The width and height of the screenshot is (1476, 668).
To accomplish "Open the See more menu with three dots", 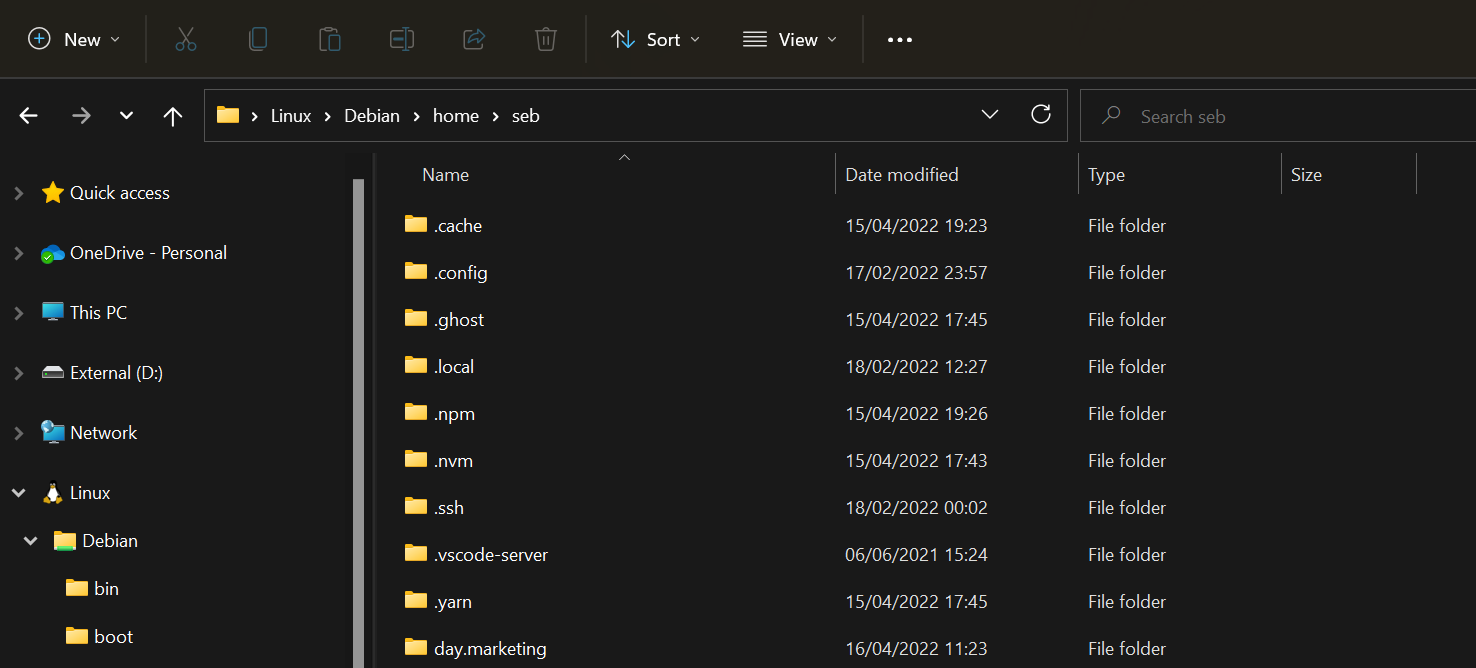I will coord(899,39).
